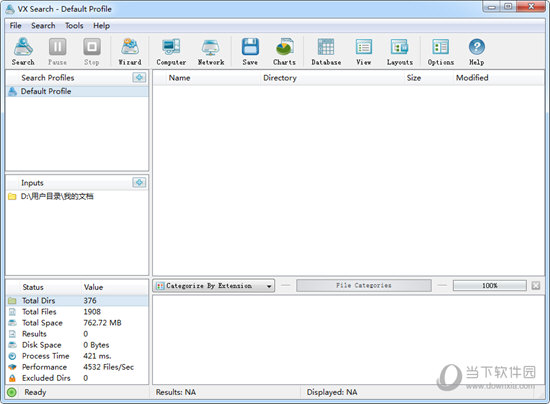This screenshot has height=404, width=550.
Task: Open the File menu
Action: pyautogui.click(x=15, y=26)
